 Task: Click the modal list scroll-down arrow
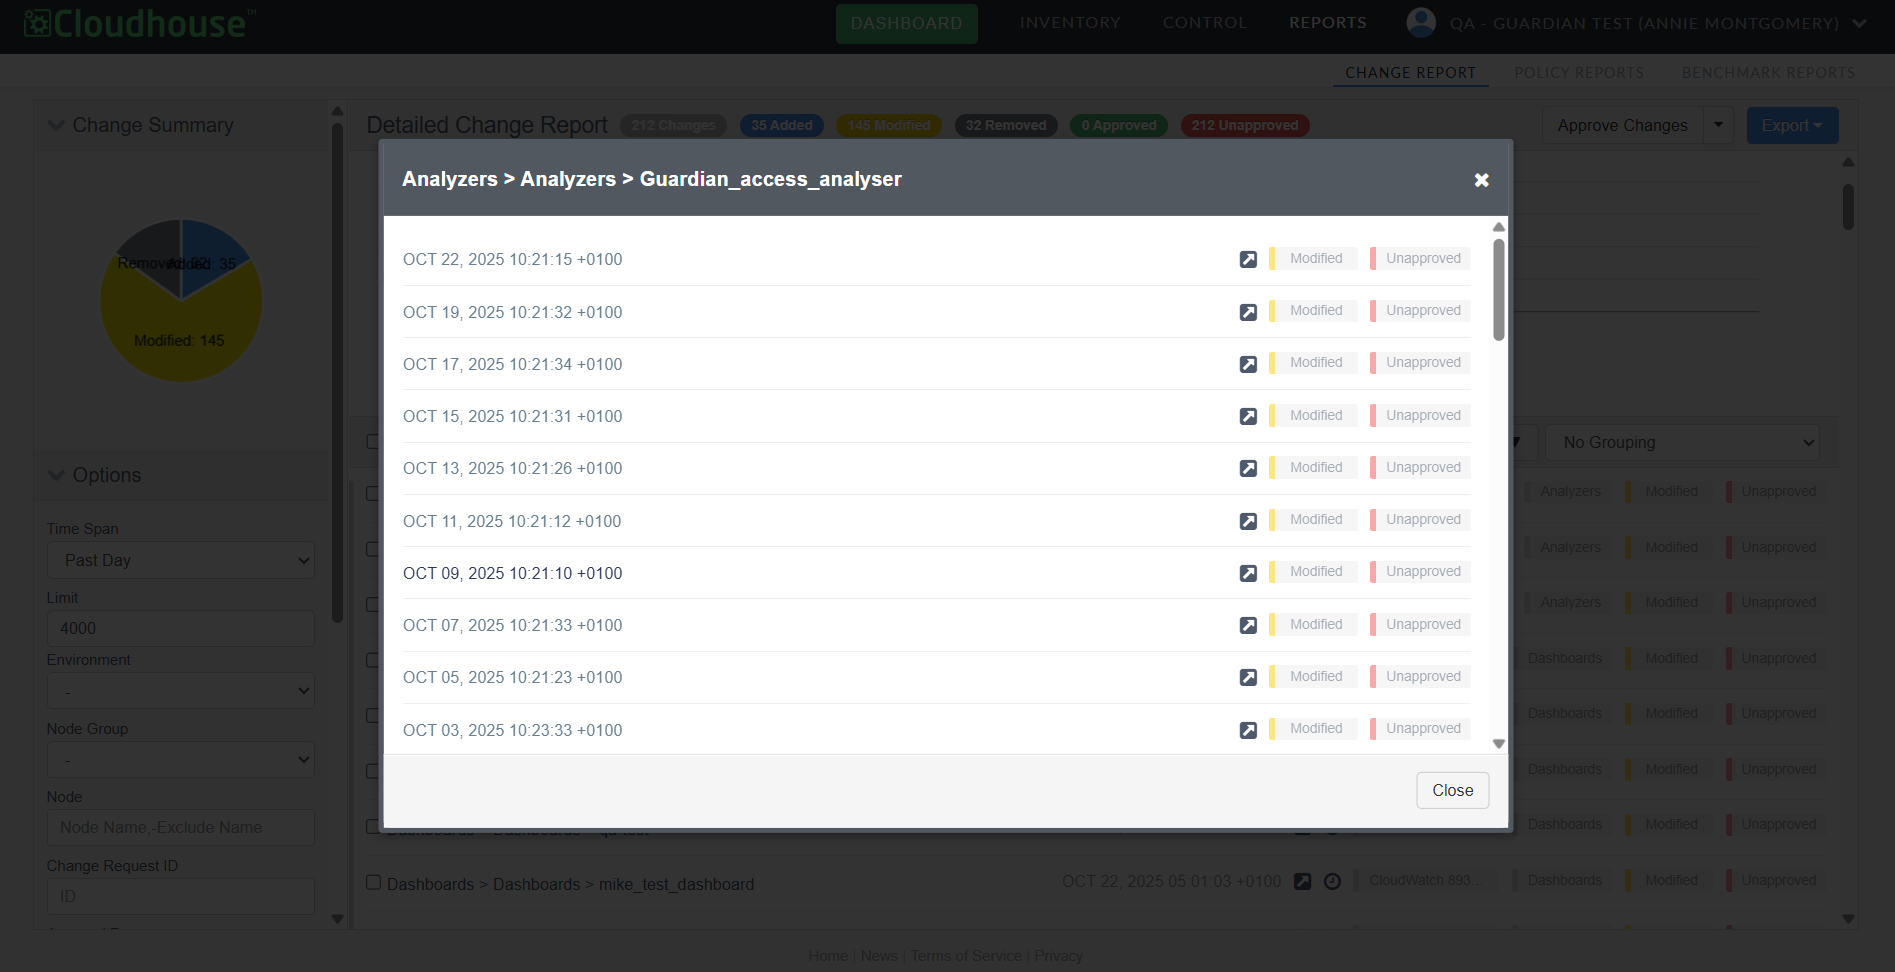[x=1498, y=744]
